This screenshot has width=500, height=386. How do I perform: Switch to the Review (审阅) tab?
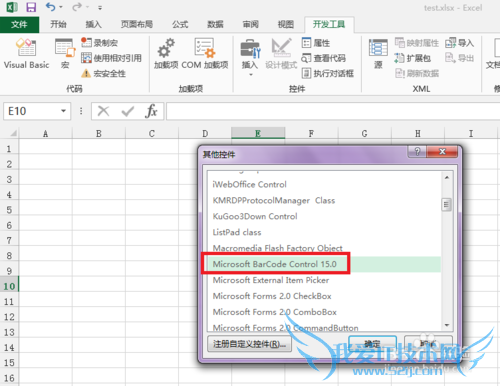(250, 24)
